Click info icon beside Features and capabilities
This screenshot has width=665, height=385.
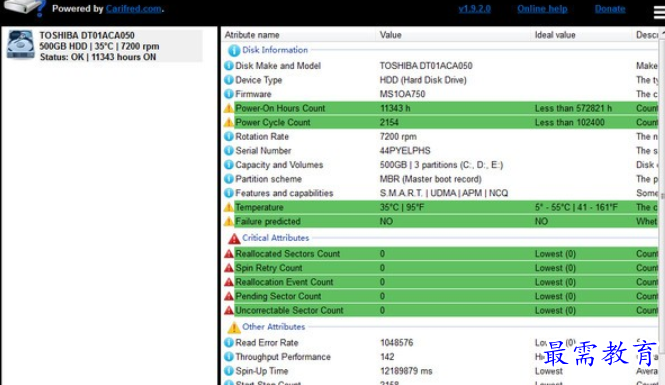coord(229,193)
